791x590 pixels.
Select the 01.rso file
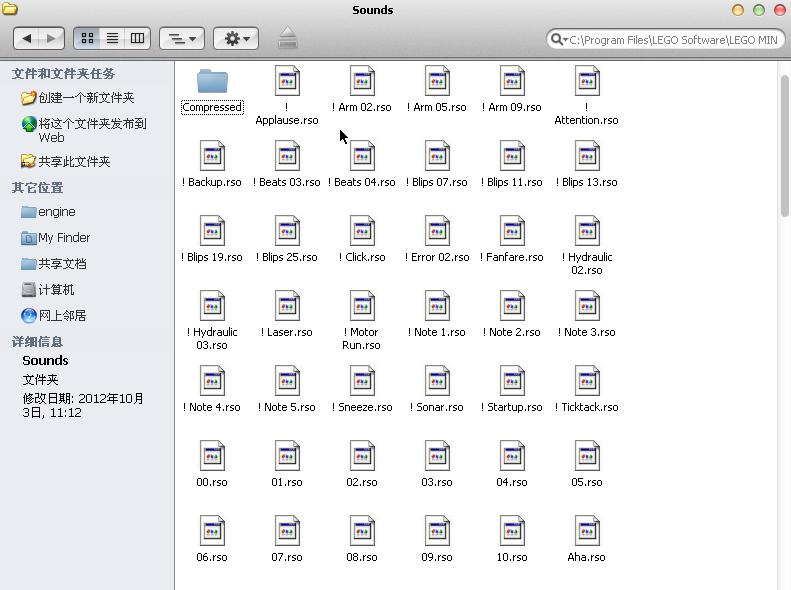coord(287,465)
